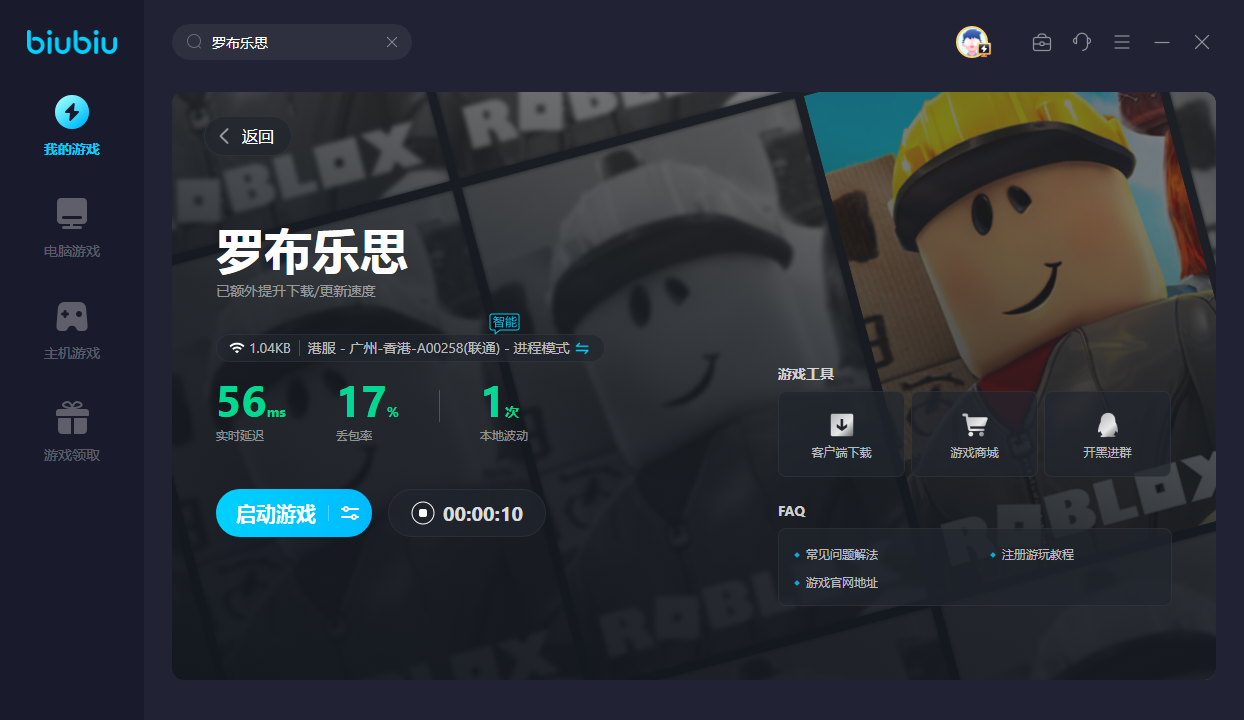1244x720 pixels.
Task: Open the 注册游玩教程 tutorial link
Action: click(1037, 554)
